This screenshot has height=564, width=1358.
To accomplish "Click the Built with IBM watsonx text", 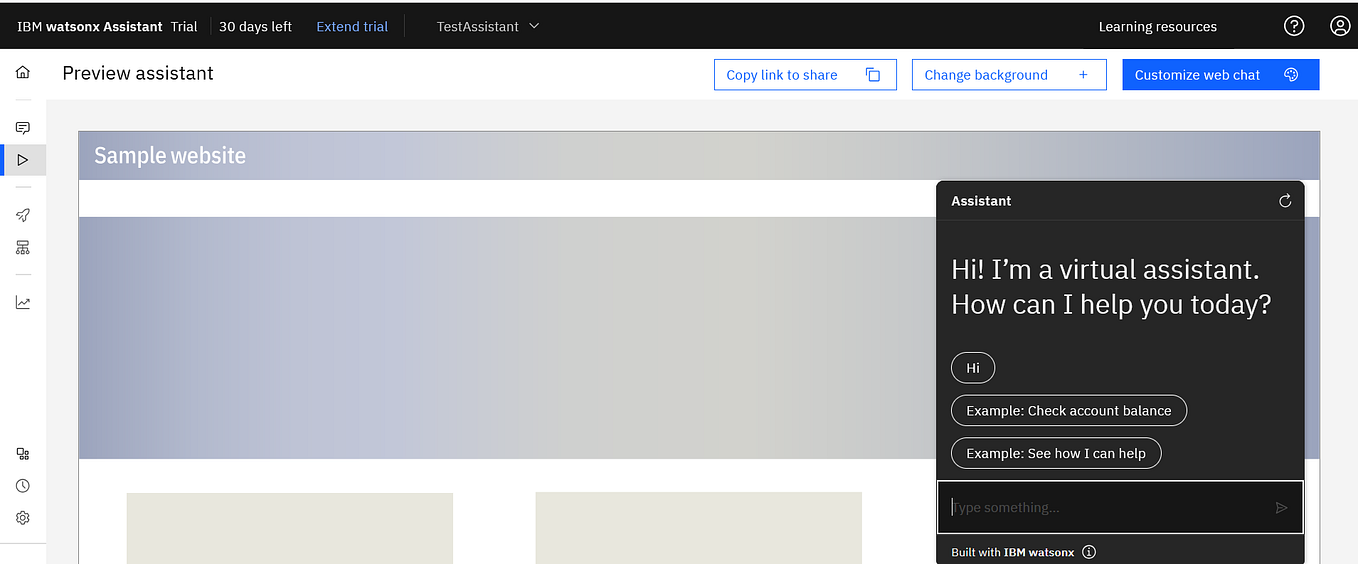I will tap(1012, 552).
